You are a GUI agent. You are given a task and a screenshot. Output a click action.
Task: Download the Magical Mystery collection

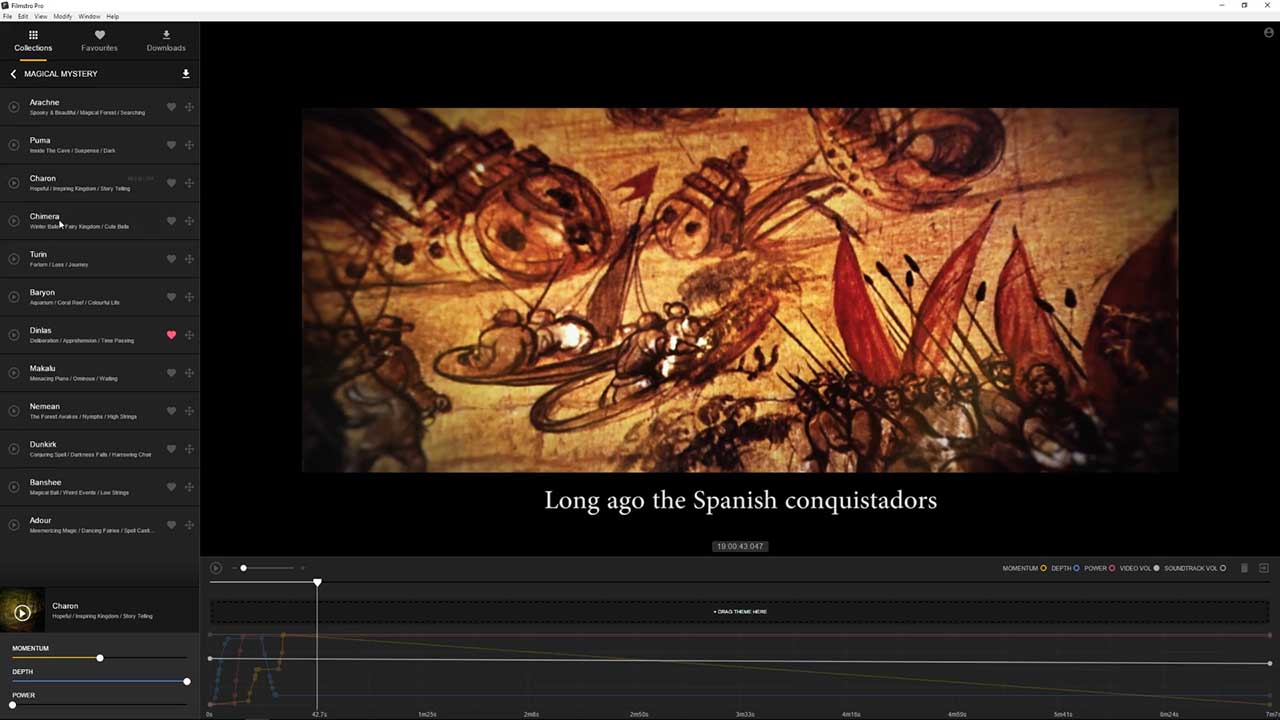click(x=186, y=73)
